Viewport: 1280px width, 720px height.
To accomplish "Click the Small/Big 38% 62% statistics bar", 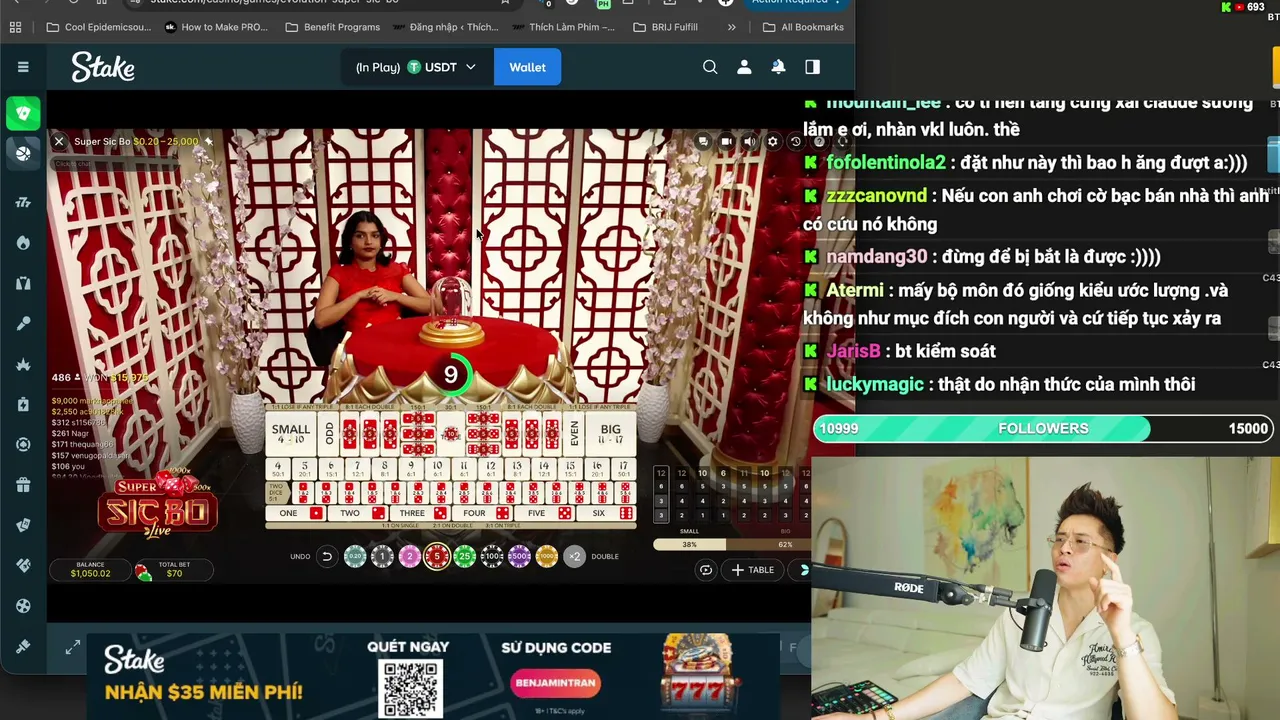I will (x=731, y=545).
